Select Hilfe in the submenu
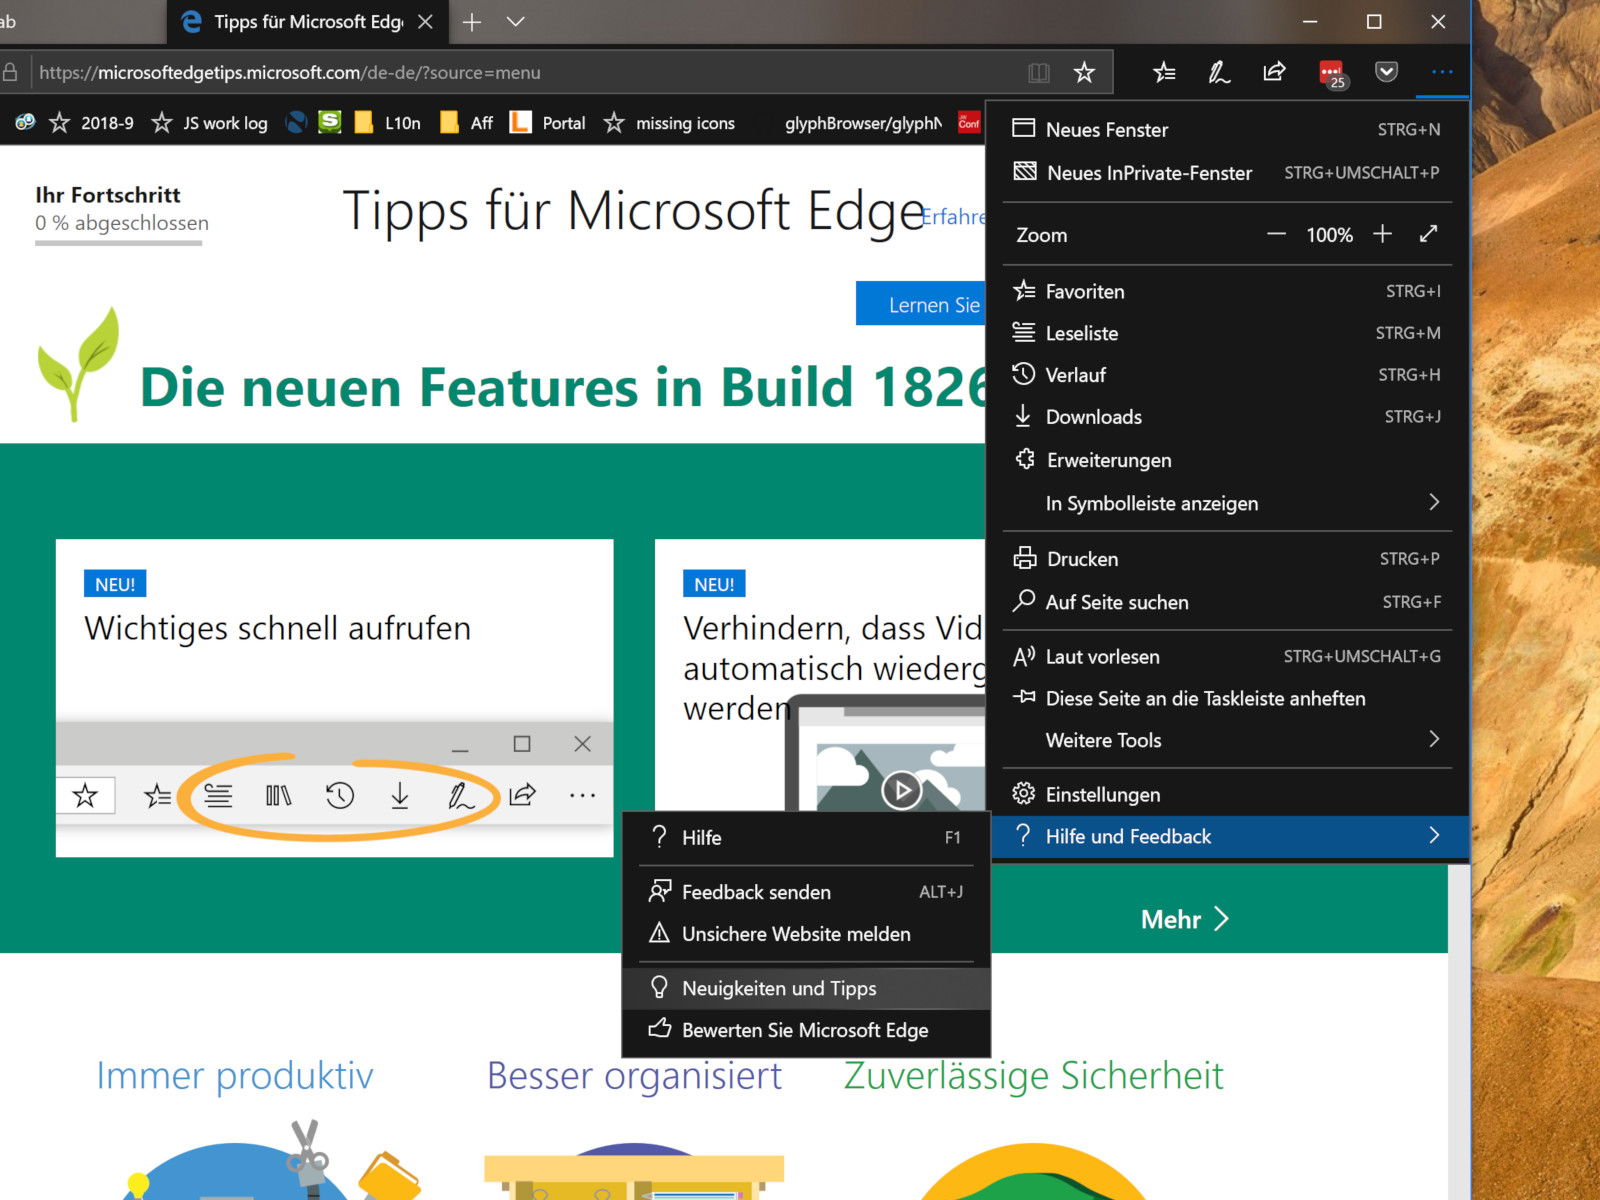 [806, 837]
